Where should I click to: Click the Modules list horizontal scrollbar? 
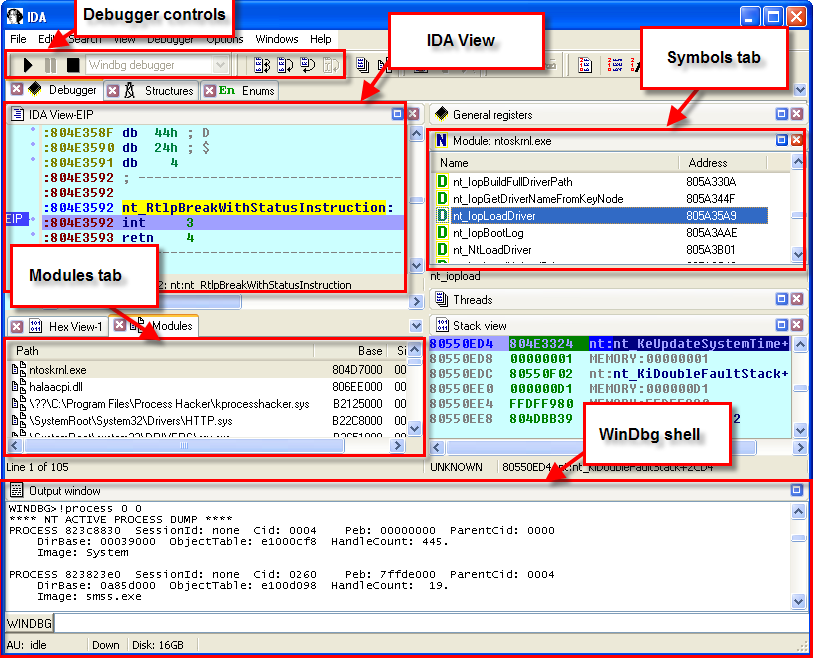(x=200, y=447)
